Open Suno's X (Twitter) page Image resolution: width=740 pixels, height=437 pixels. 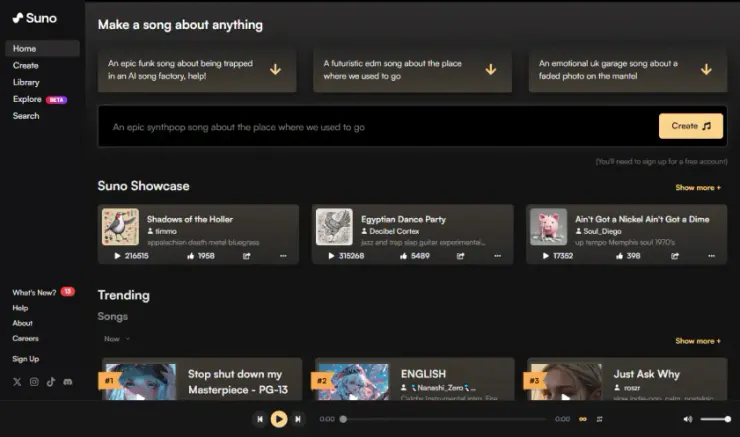click(17, 382)
